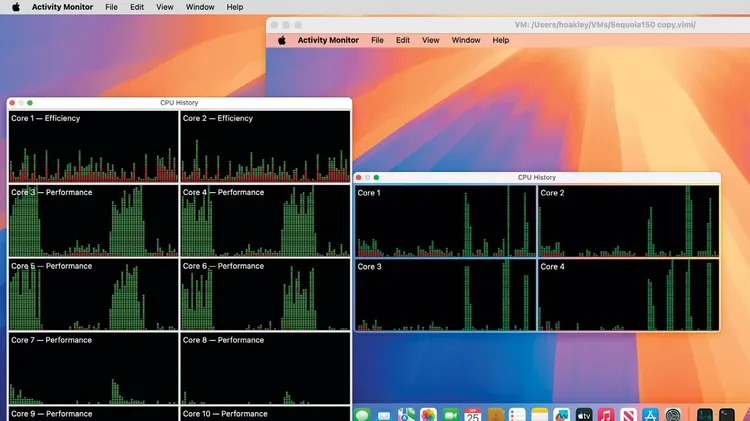Open Contacts from the VM dock
The image size is (750, 421).
tap(495, 415)
